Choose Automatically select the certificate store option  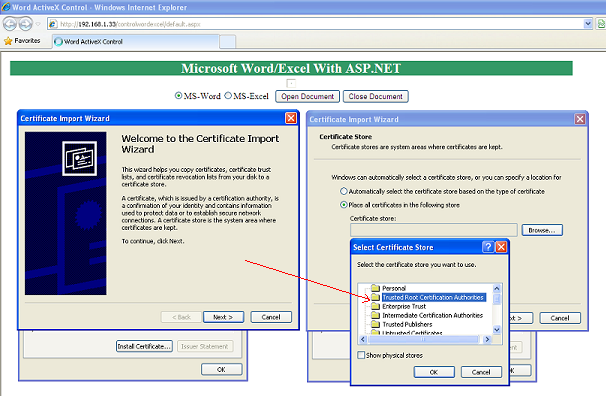[x=344, y=191]
